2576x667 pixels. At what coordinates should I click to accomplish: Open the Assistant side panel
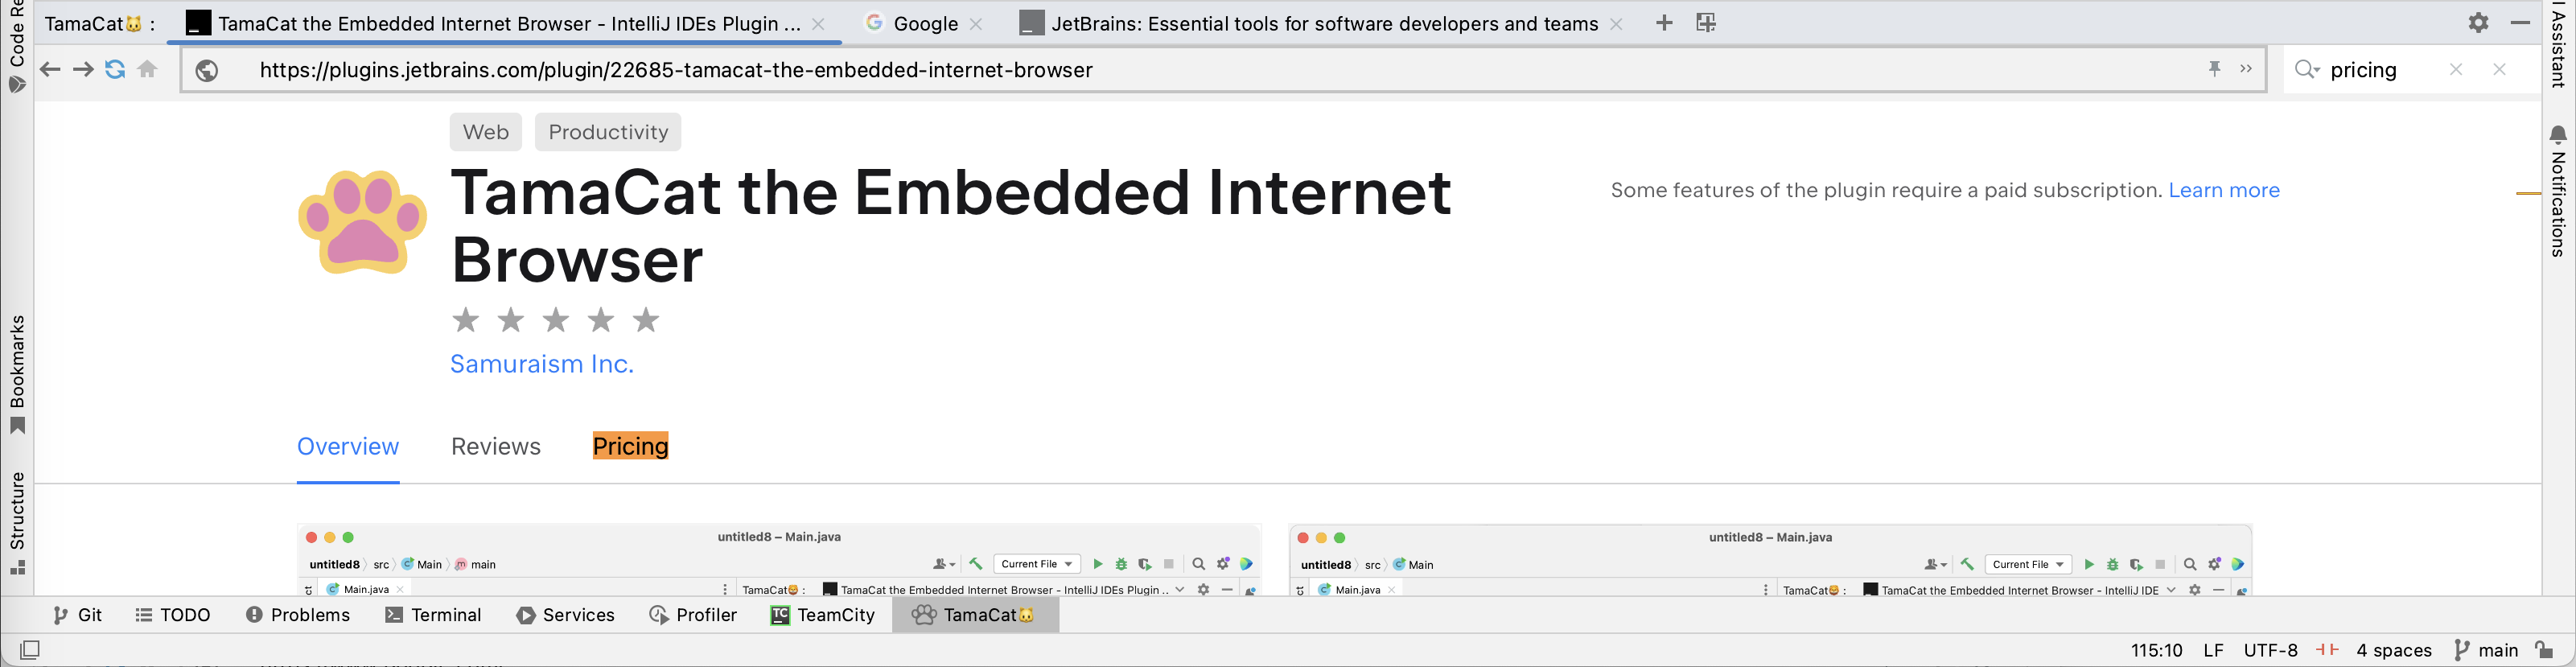click(2558, 46)
